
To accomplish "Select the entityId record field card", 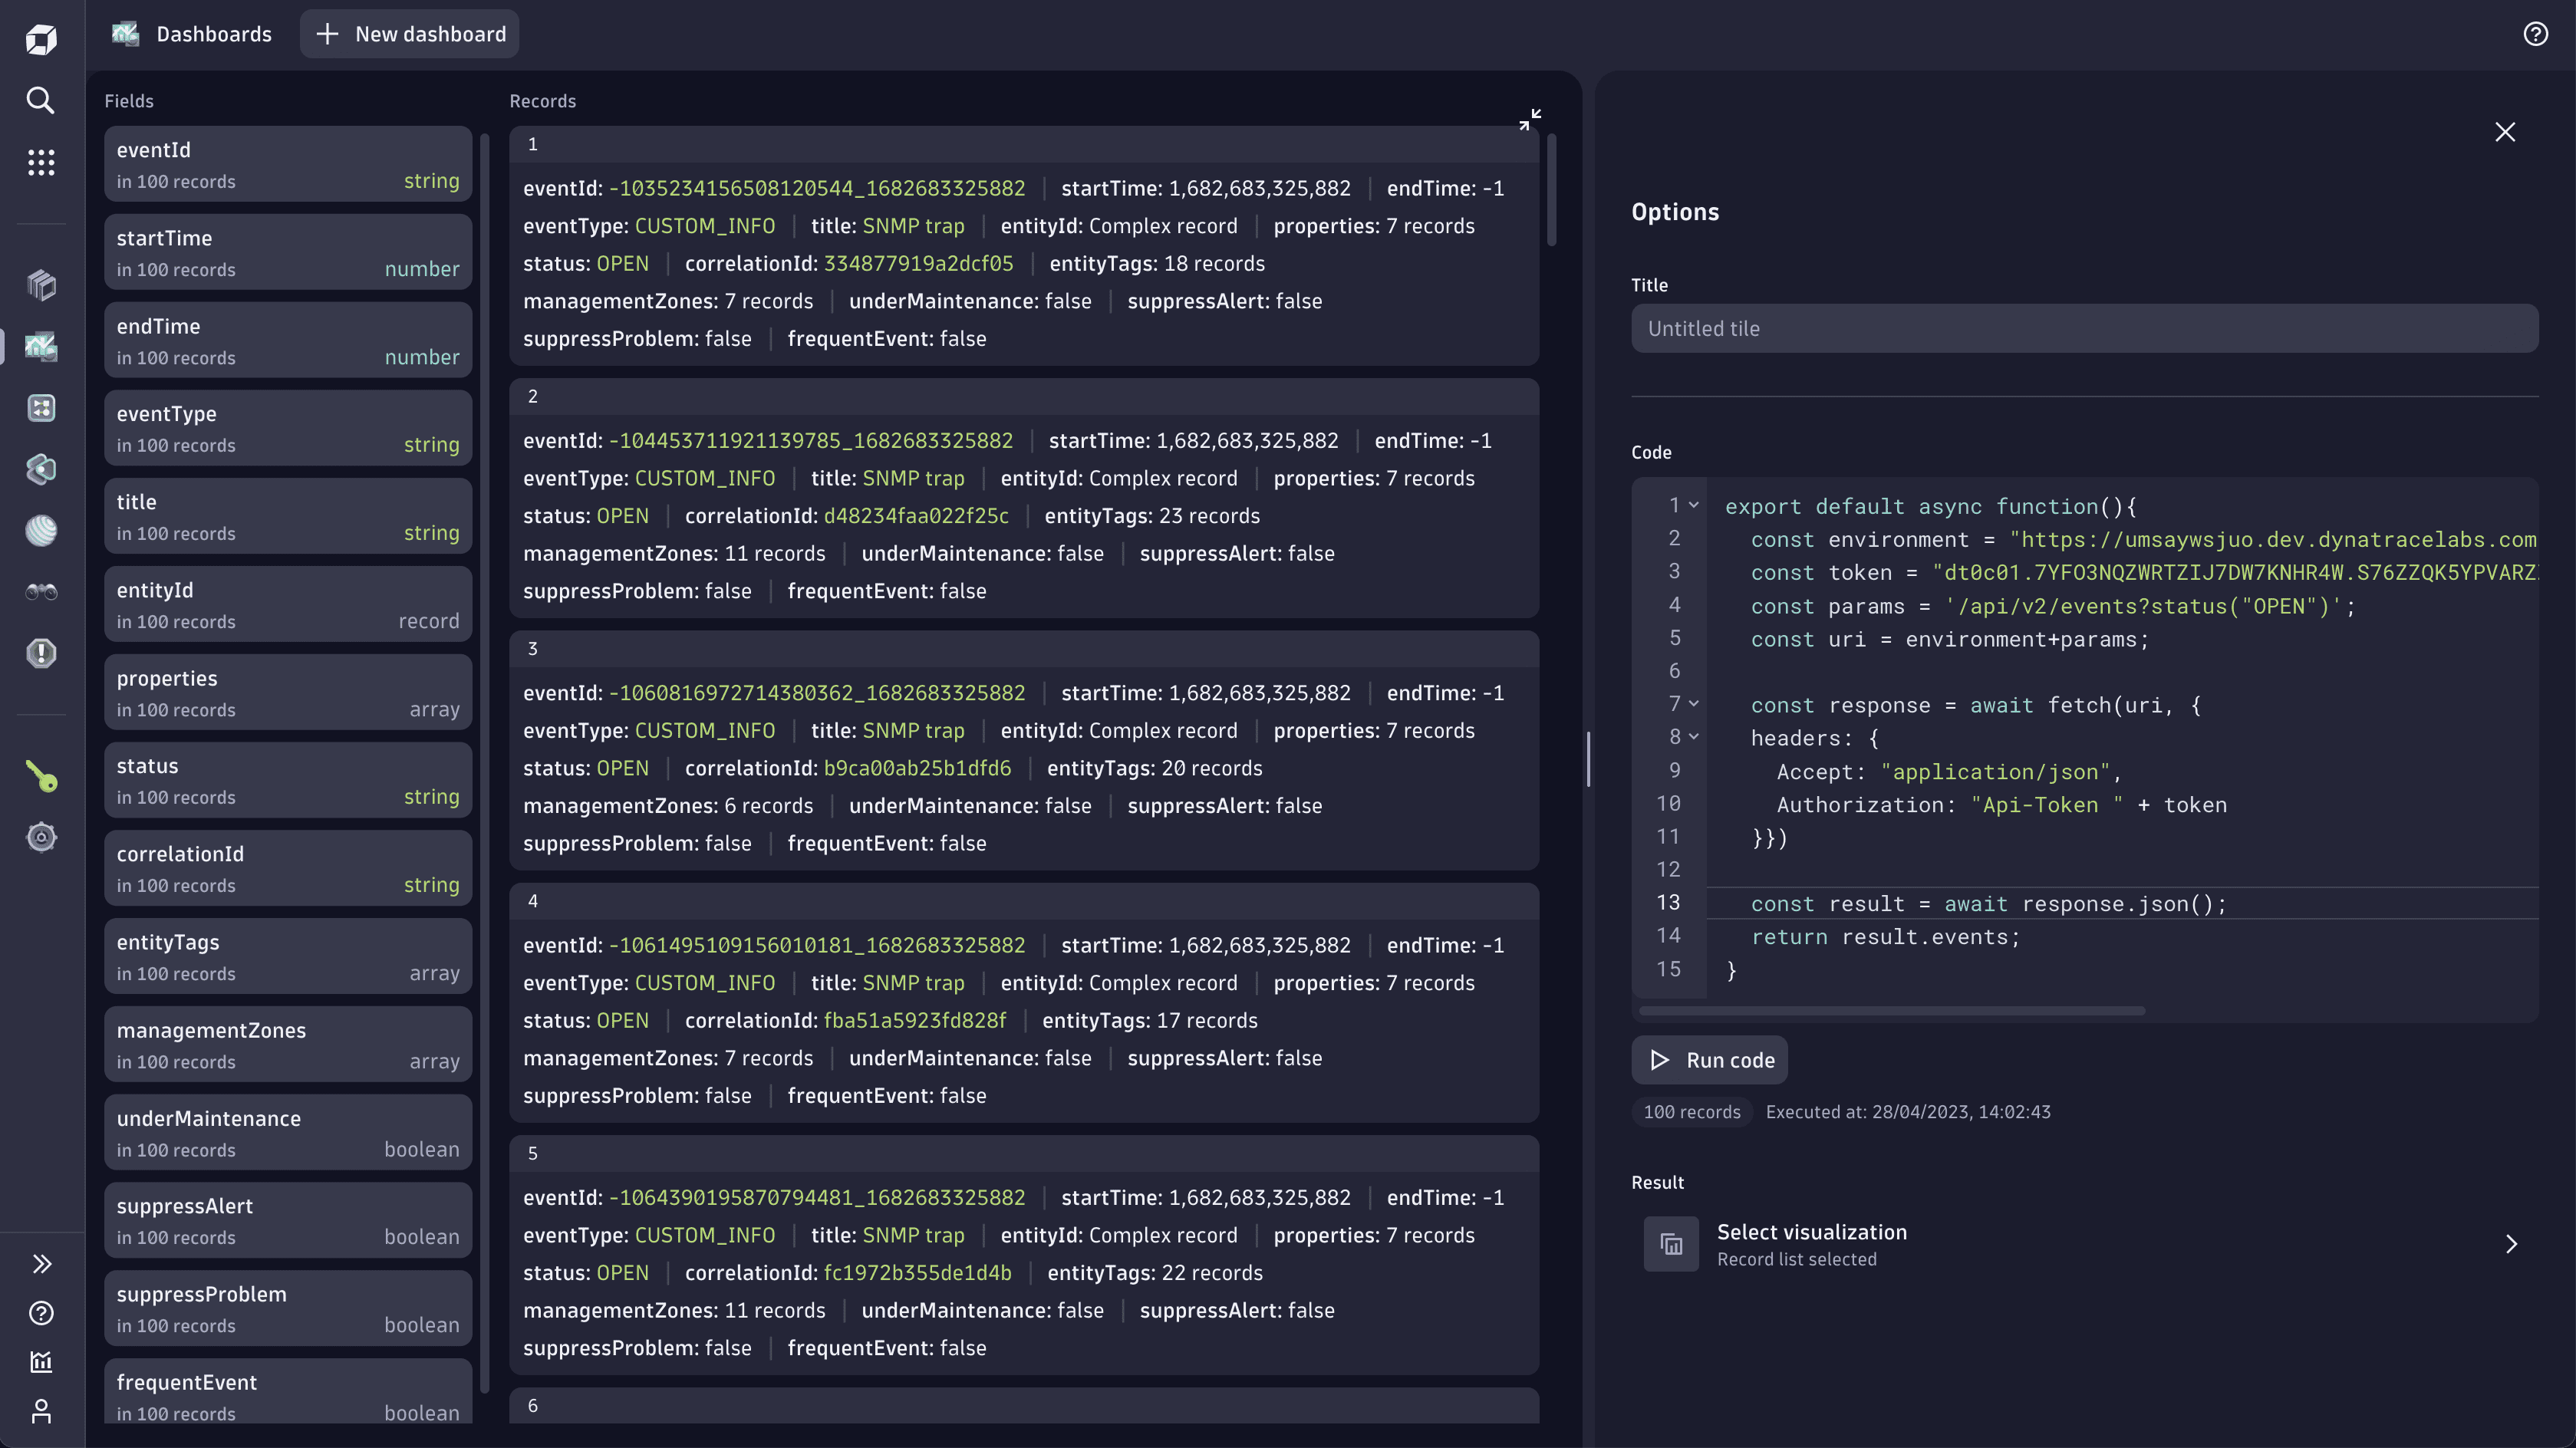I will pos(288,604).
